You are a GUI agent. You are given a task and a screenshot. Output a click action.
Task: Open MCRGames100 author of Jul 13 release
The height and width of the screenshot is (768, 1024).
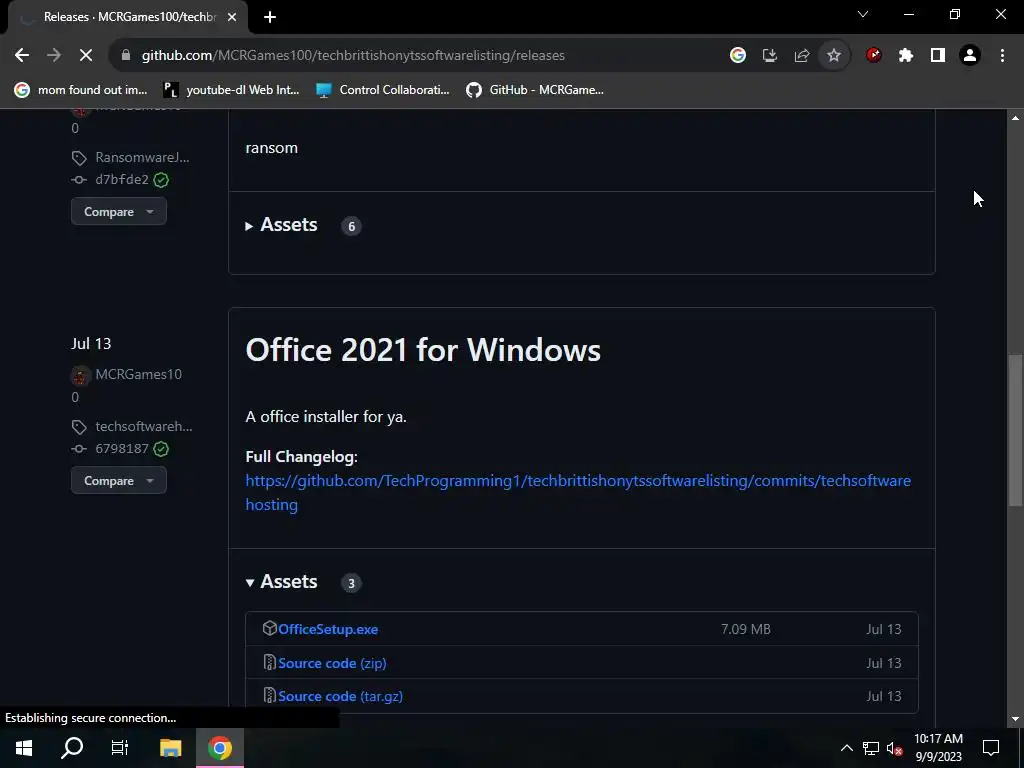click(138, 374)
